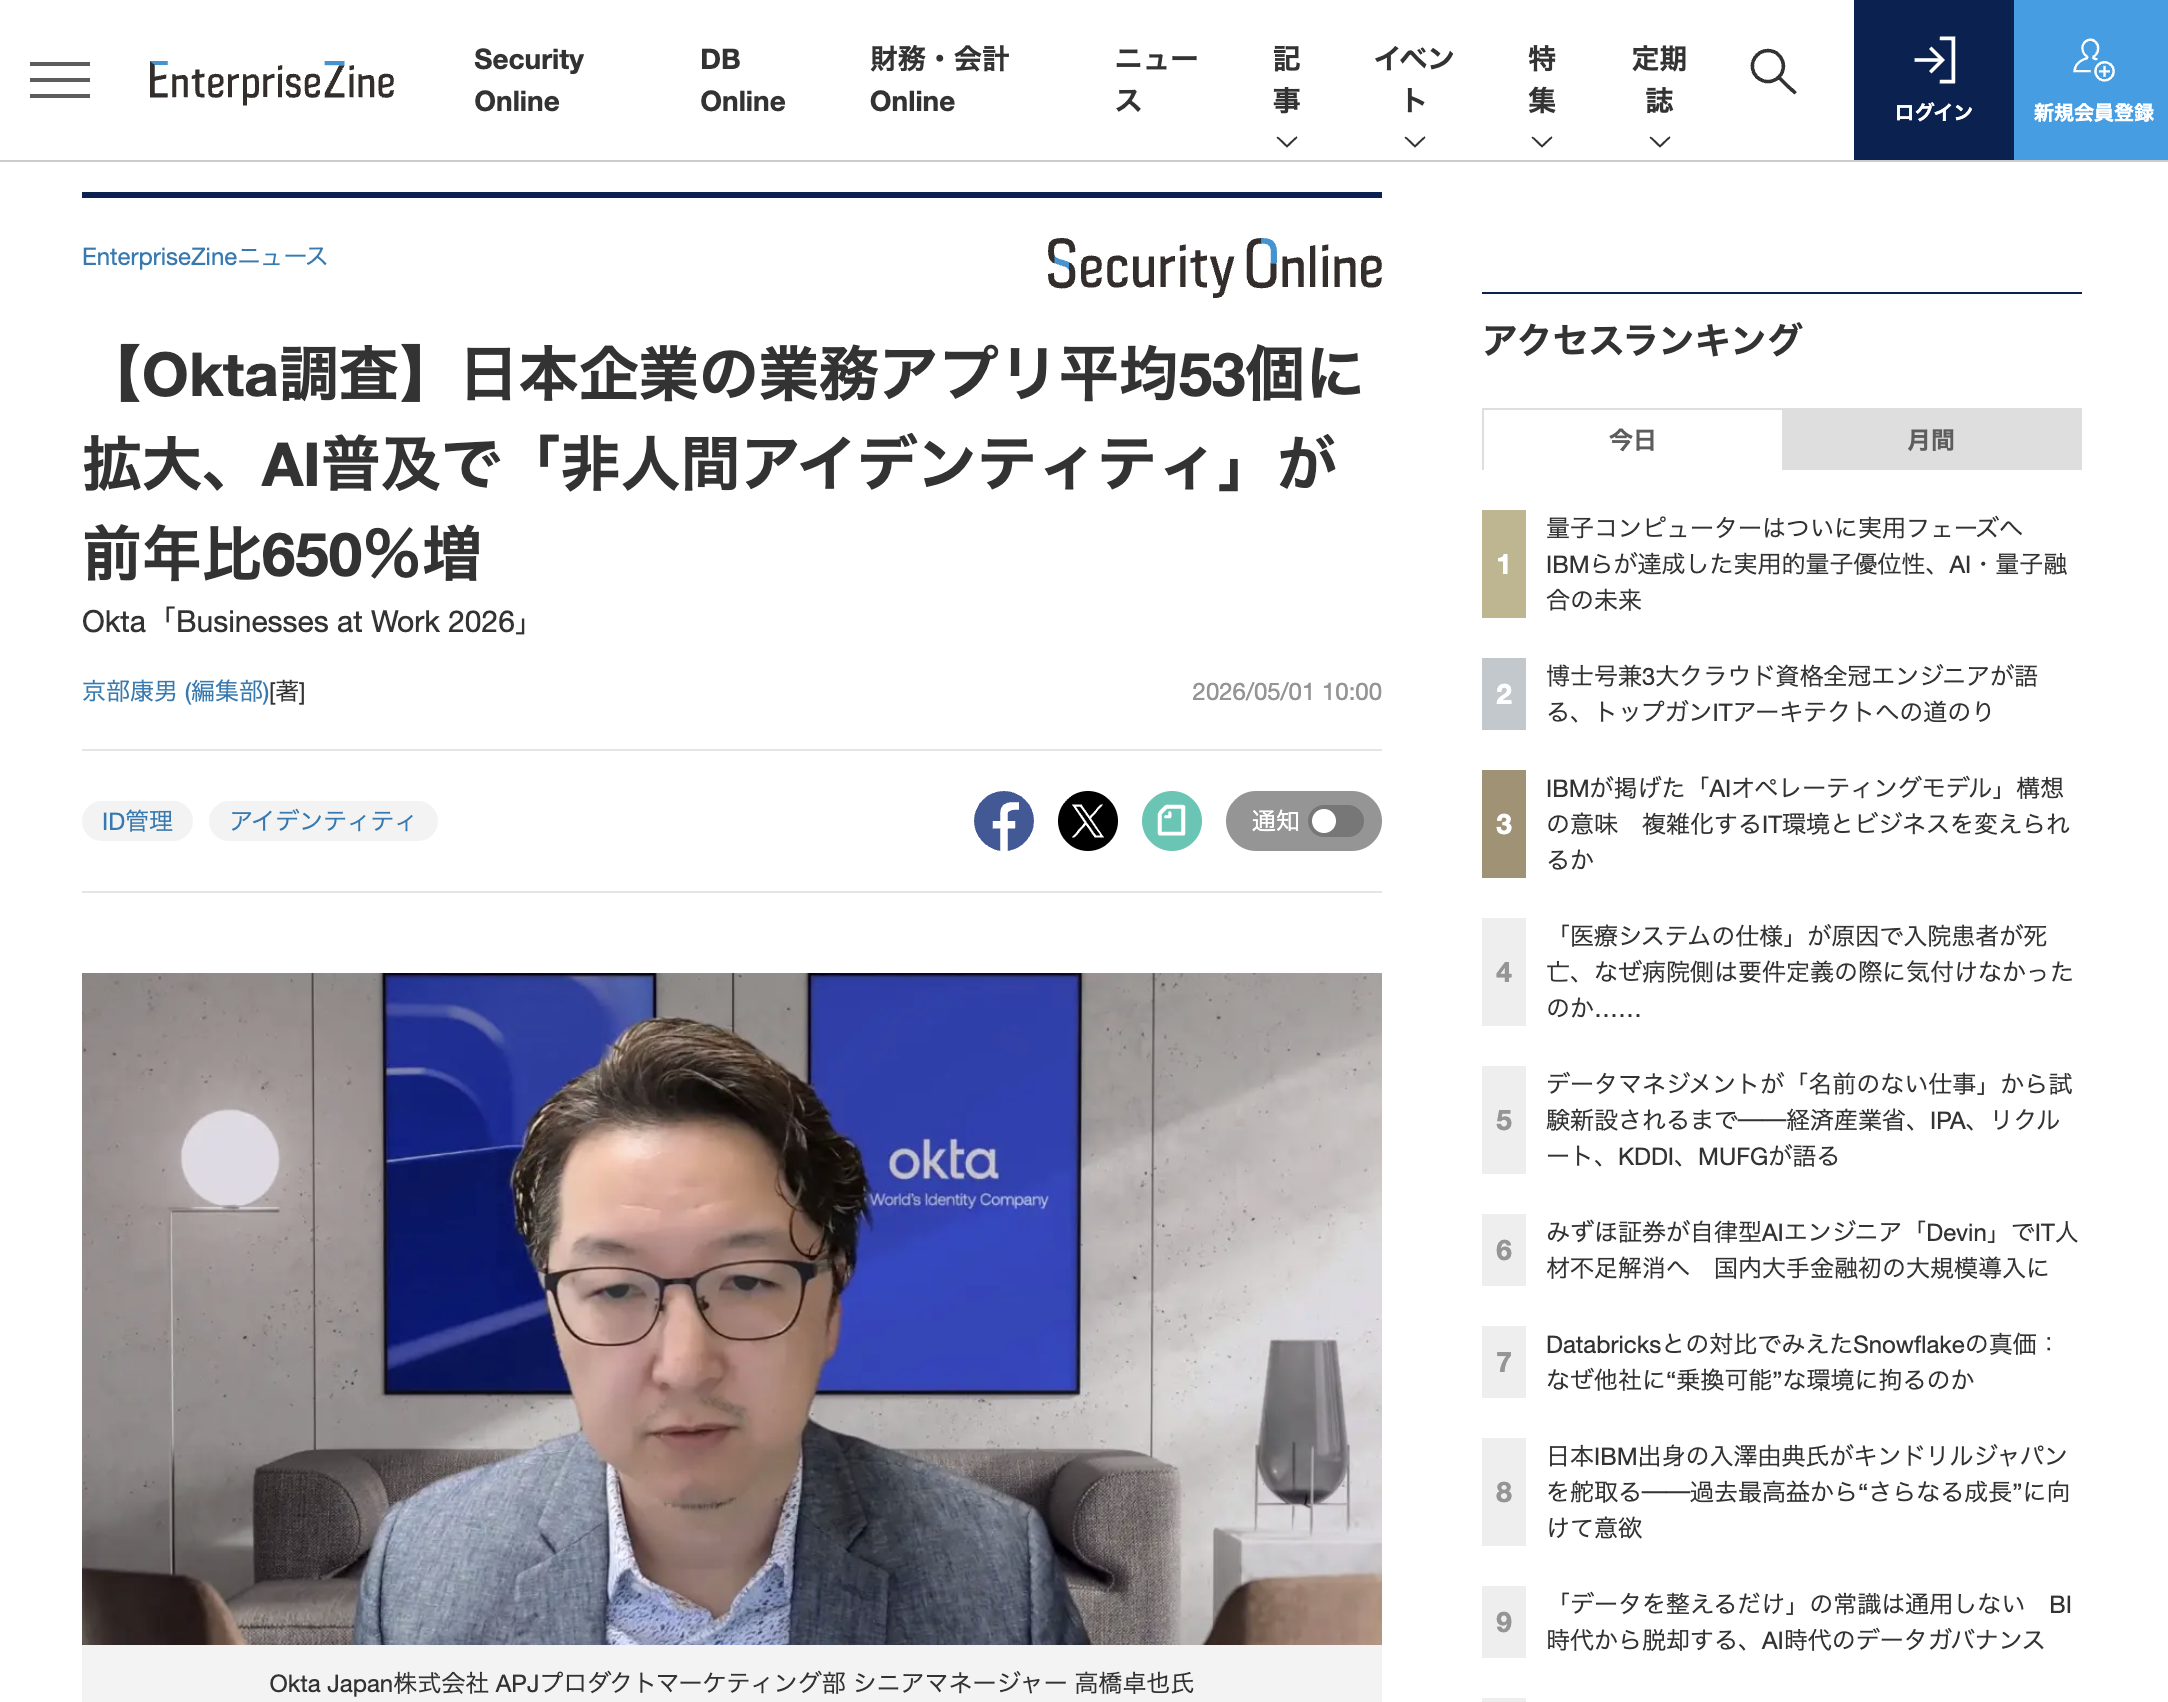Click the search magnifier icon
This screenshot has width=2168, height=1702.
click(x=1773, y=72)
